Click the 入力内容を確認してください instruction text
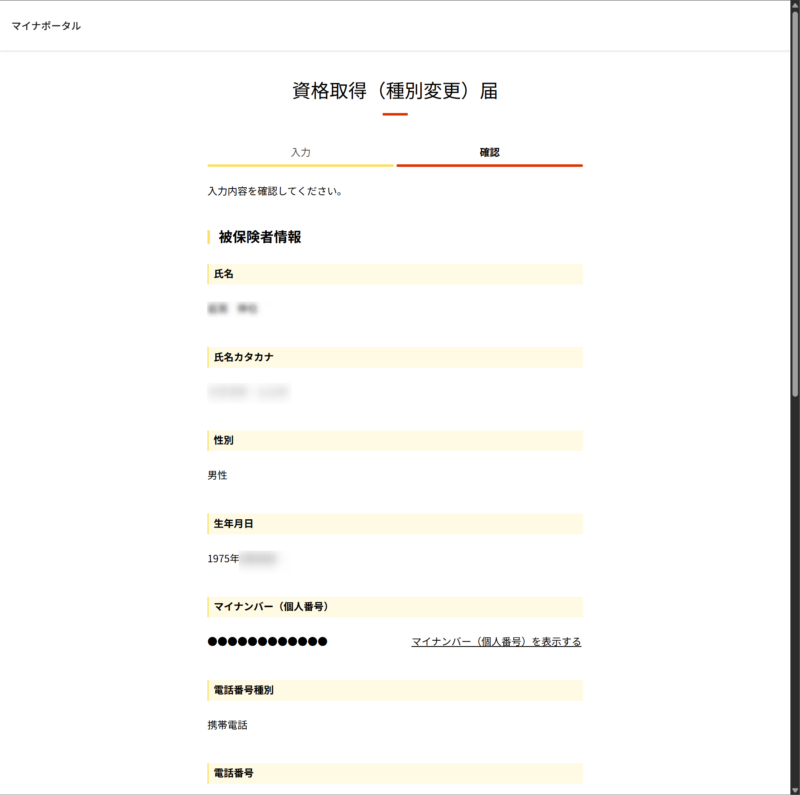 [x=275, y=191]
